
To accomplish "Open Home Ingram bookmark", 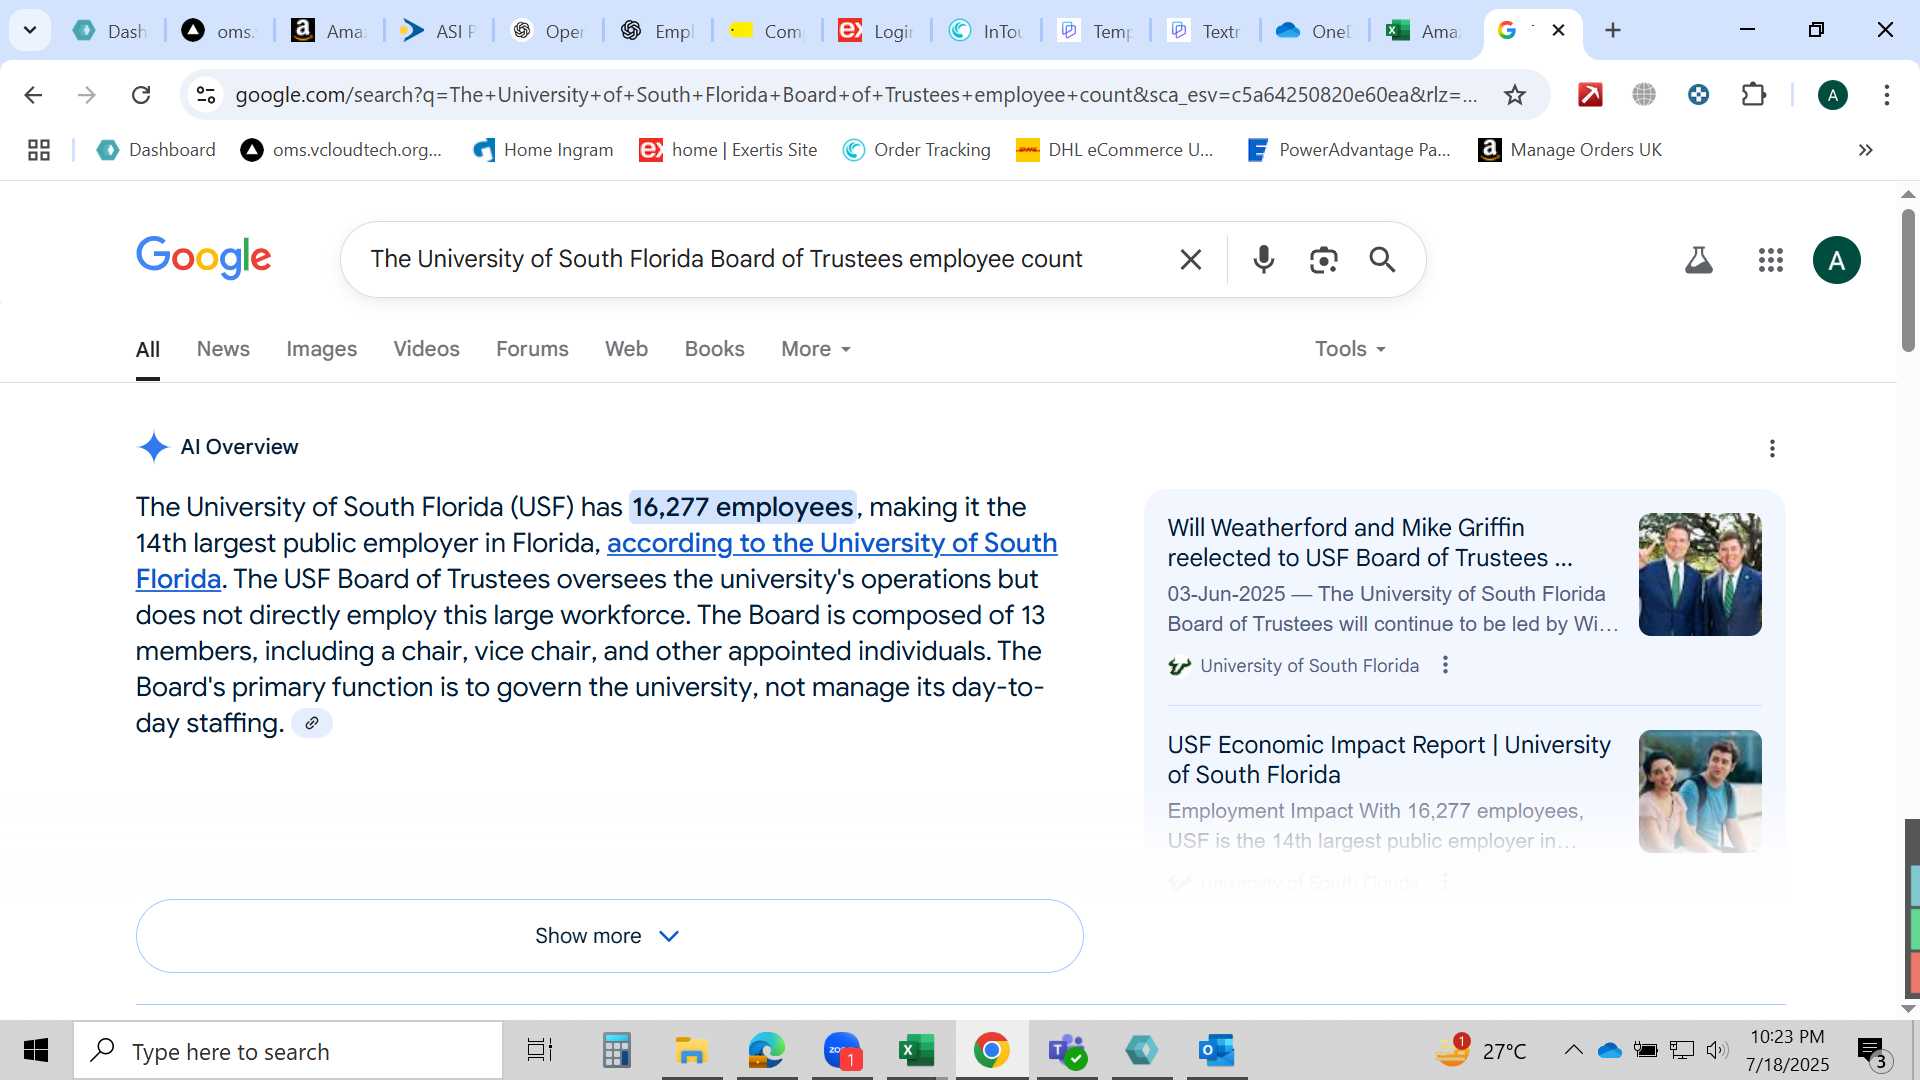I will 543,150.
